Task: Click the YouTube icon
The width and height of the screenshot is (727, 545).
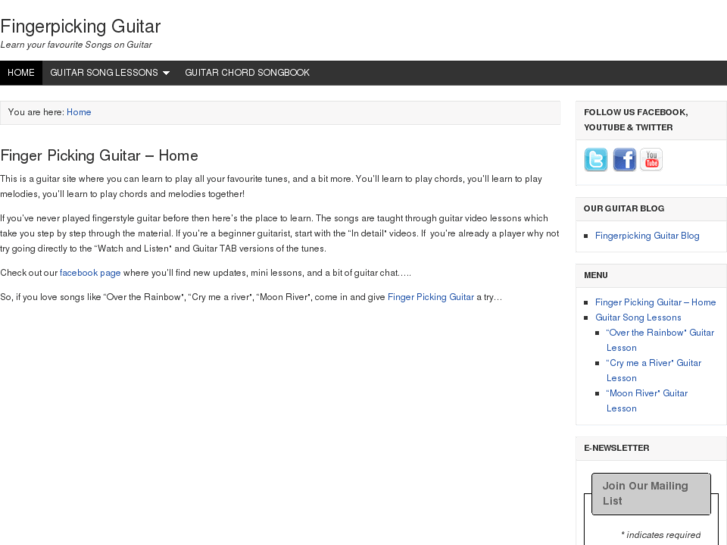Action: pyautogui.click(x=651, y=160)
